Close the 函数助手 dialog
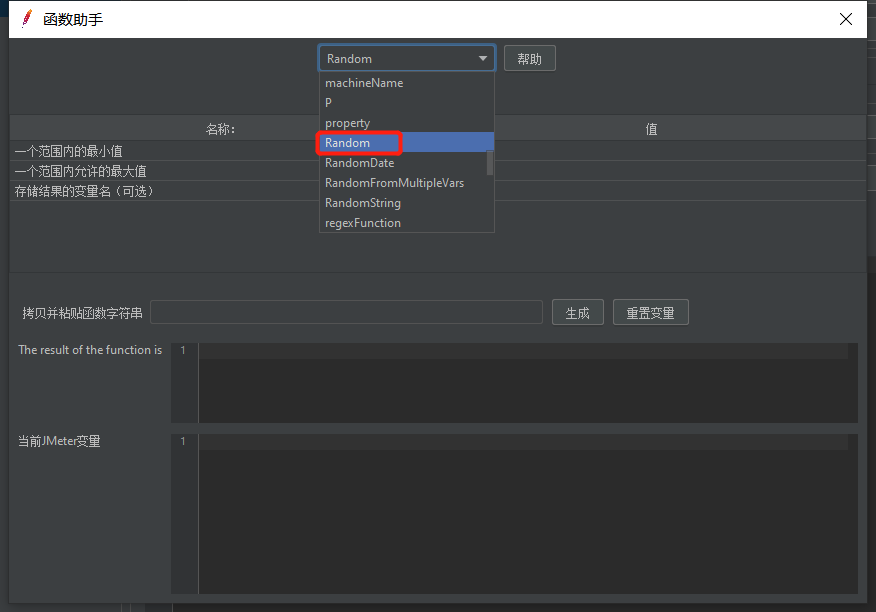Viewport: 876px width, 612px height. (846, 20)
